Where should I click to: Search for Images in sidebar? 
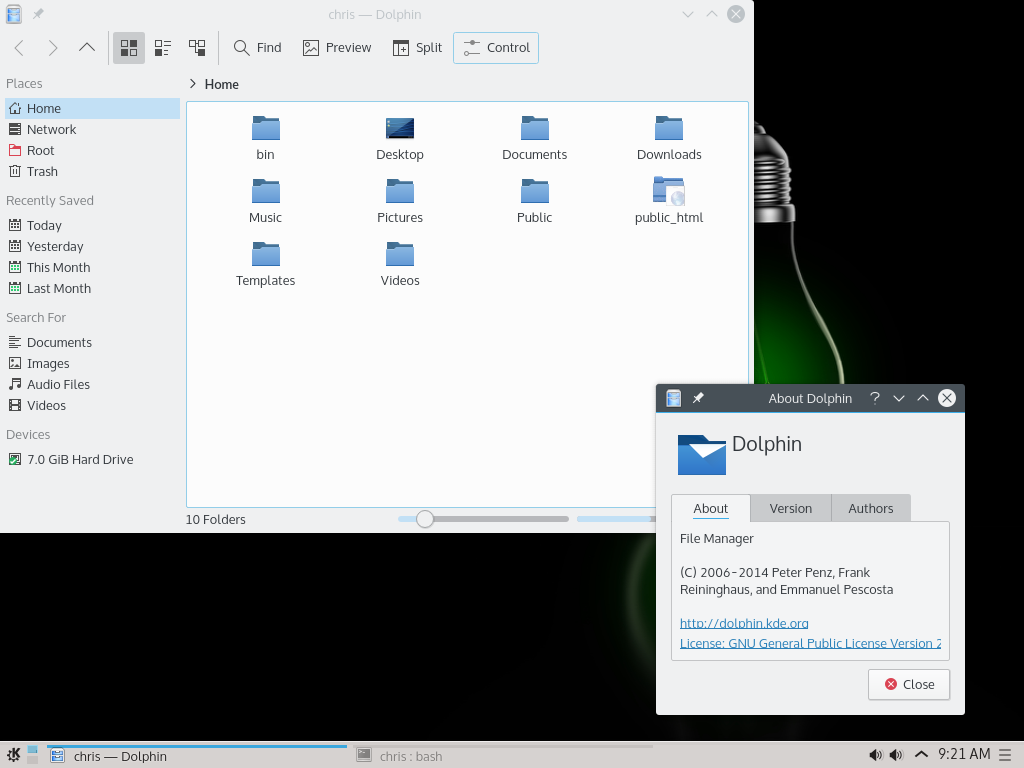coord(92,363)
